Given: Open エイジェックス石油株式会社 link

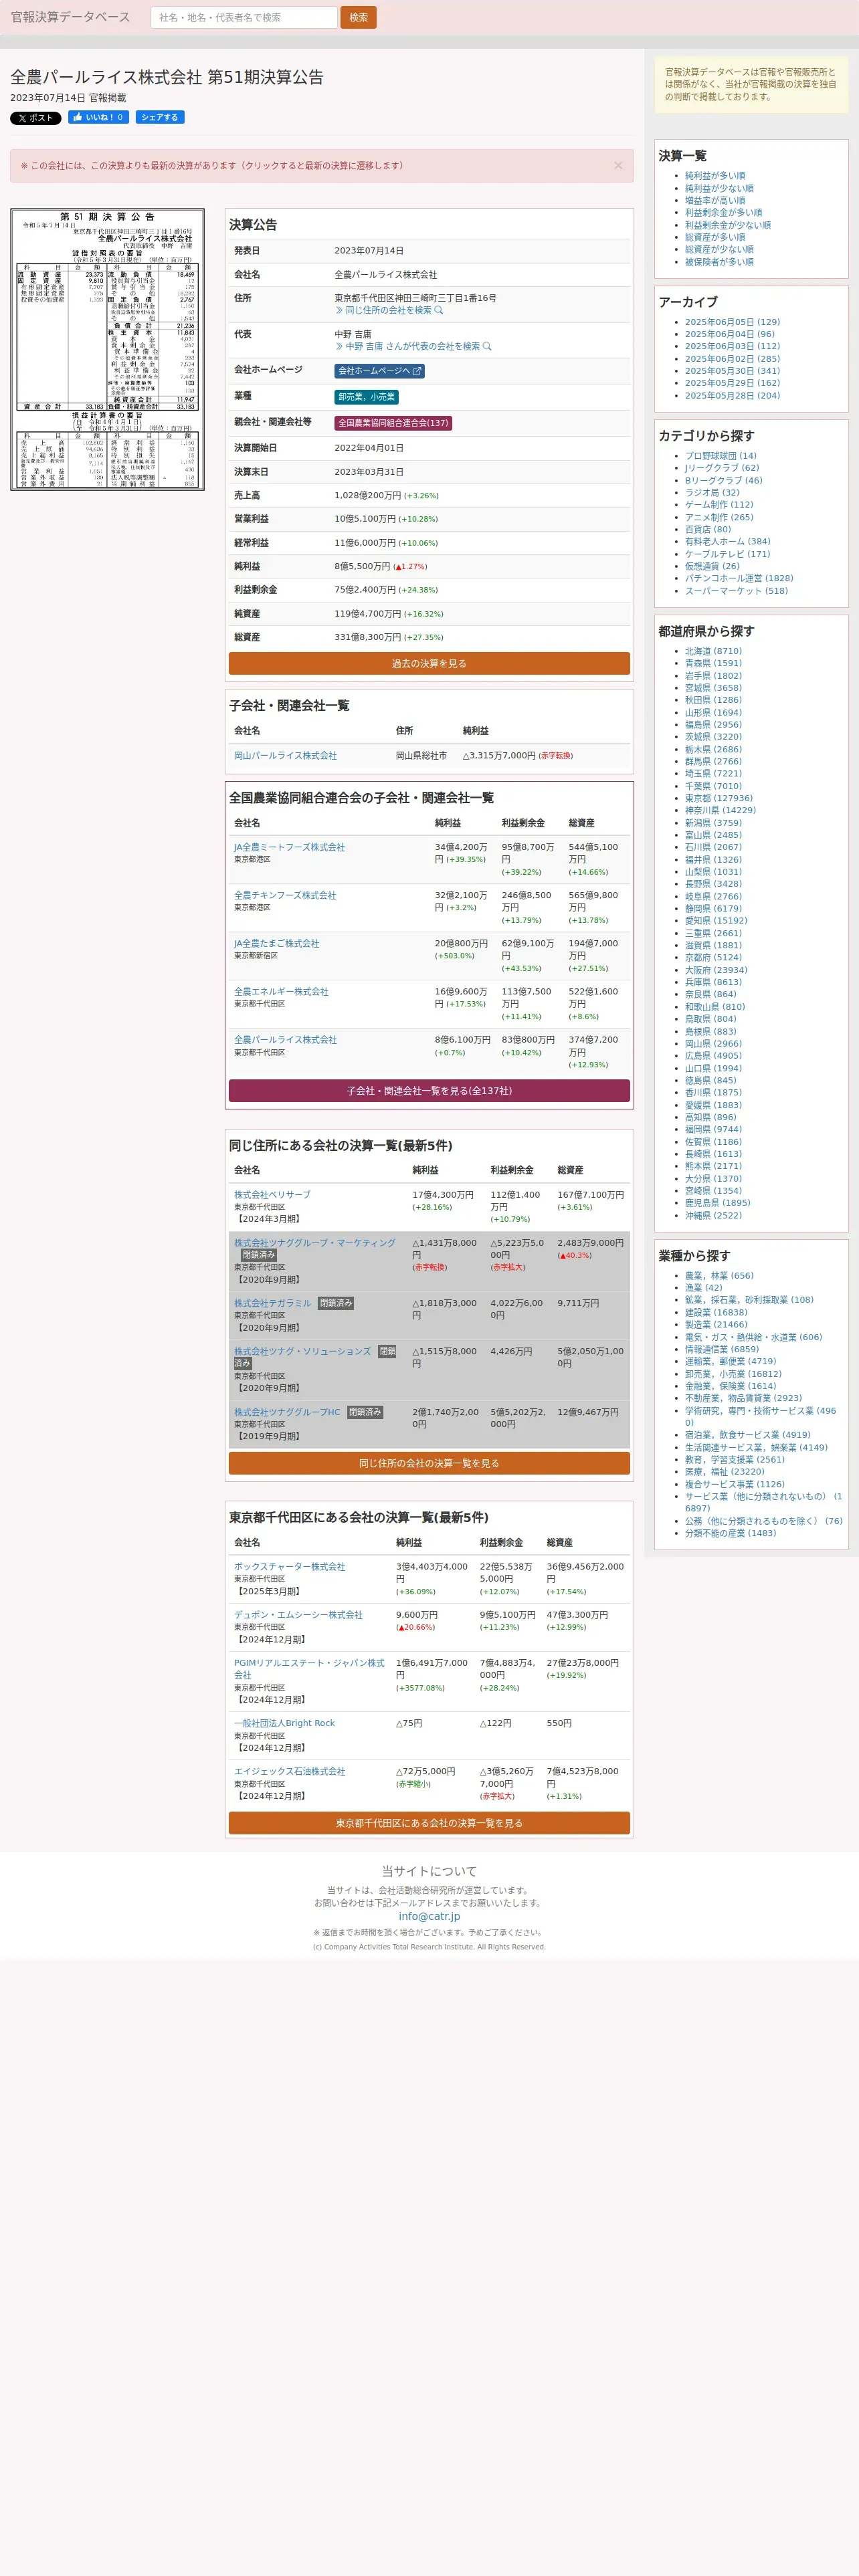Looking at the screenshot, I should coord(290,1771).
